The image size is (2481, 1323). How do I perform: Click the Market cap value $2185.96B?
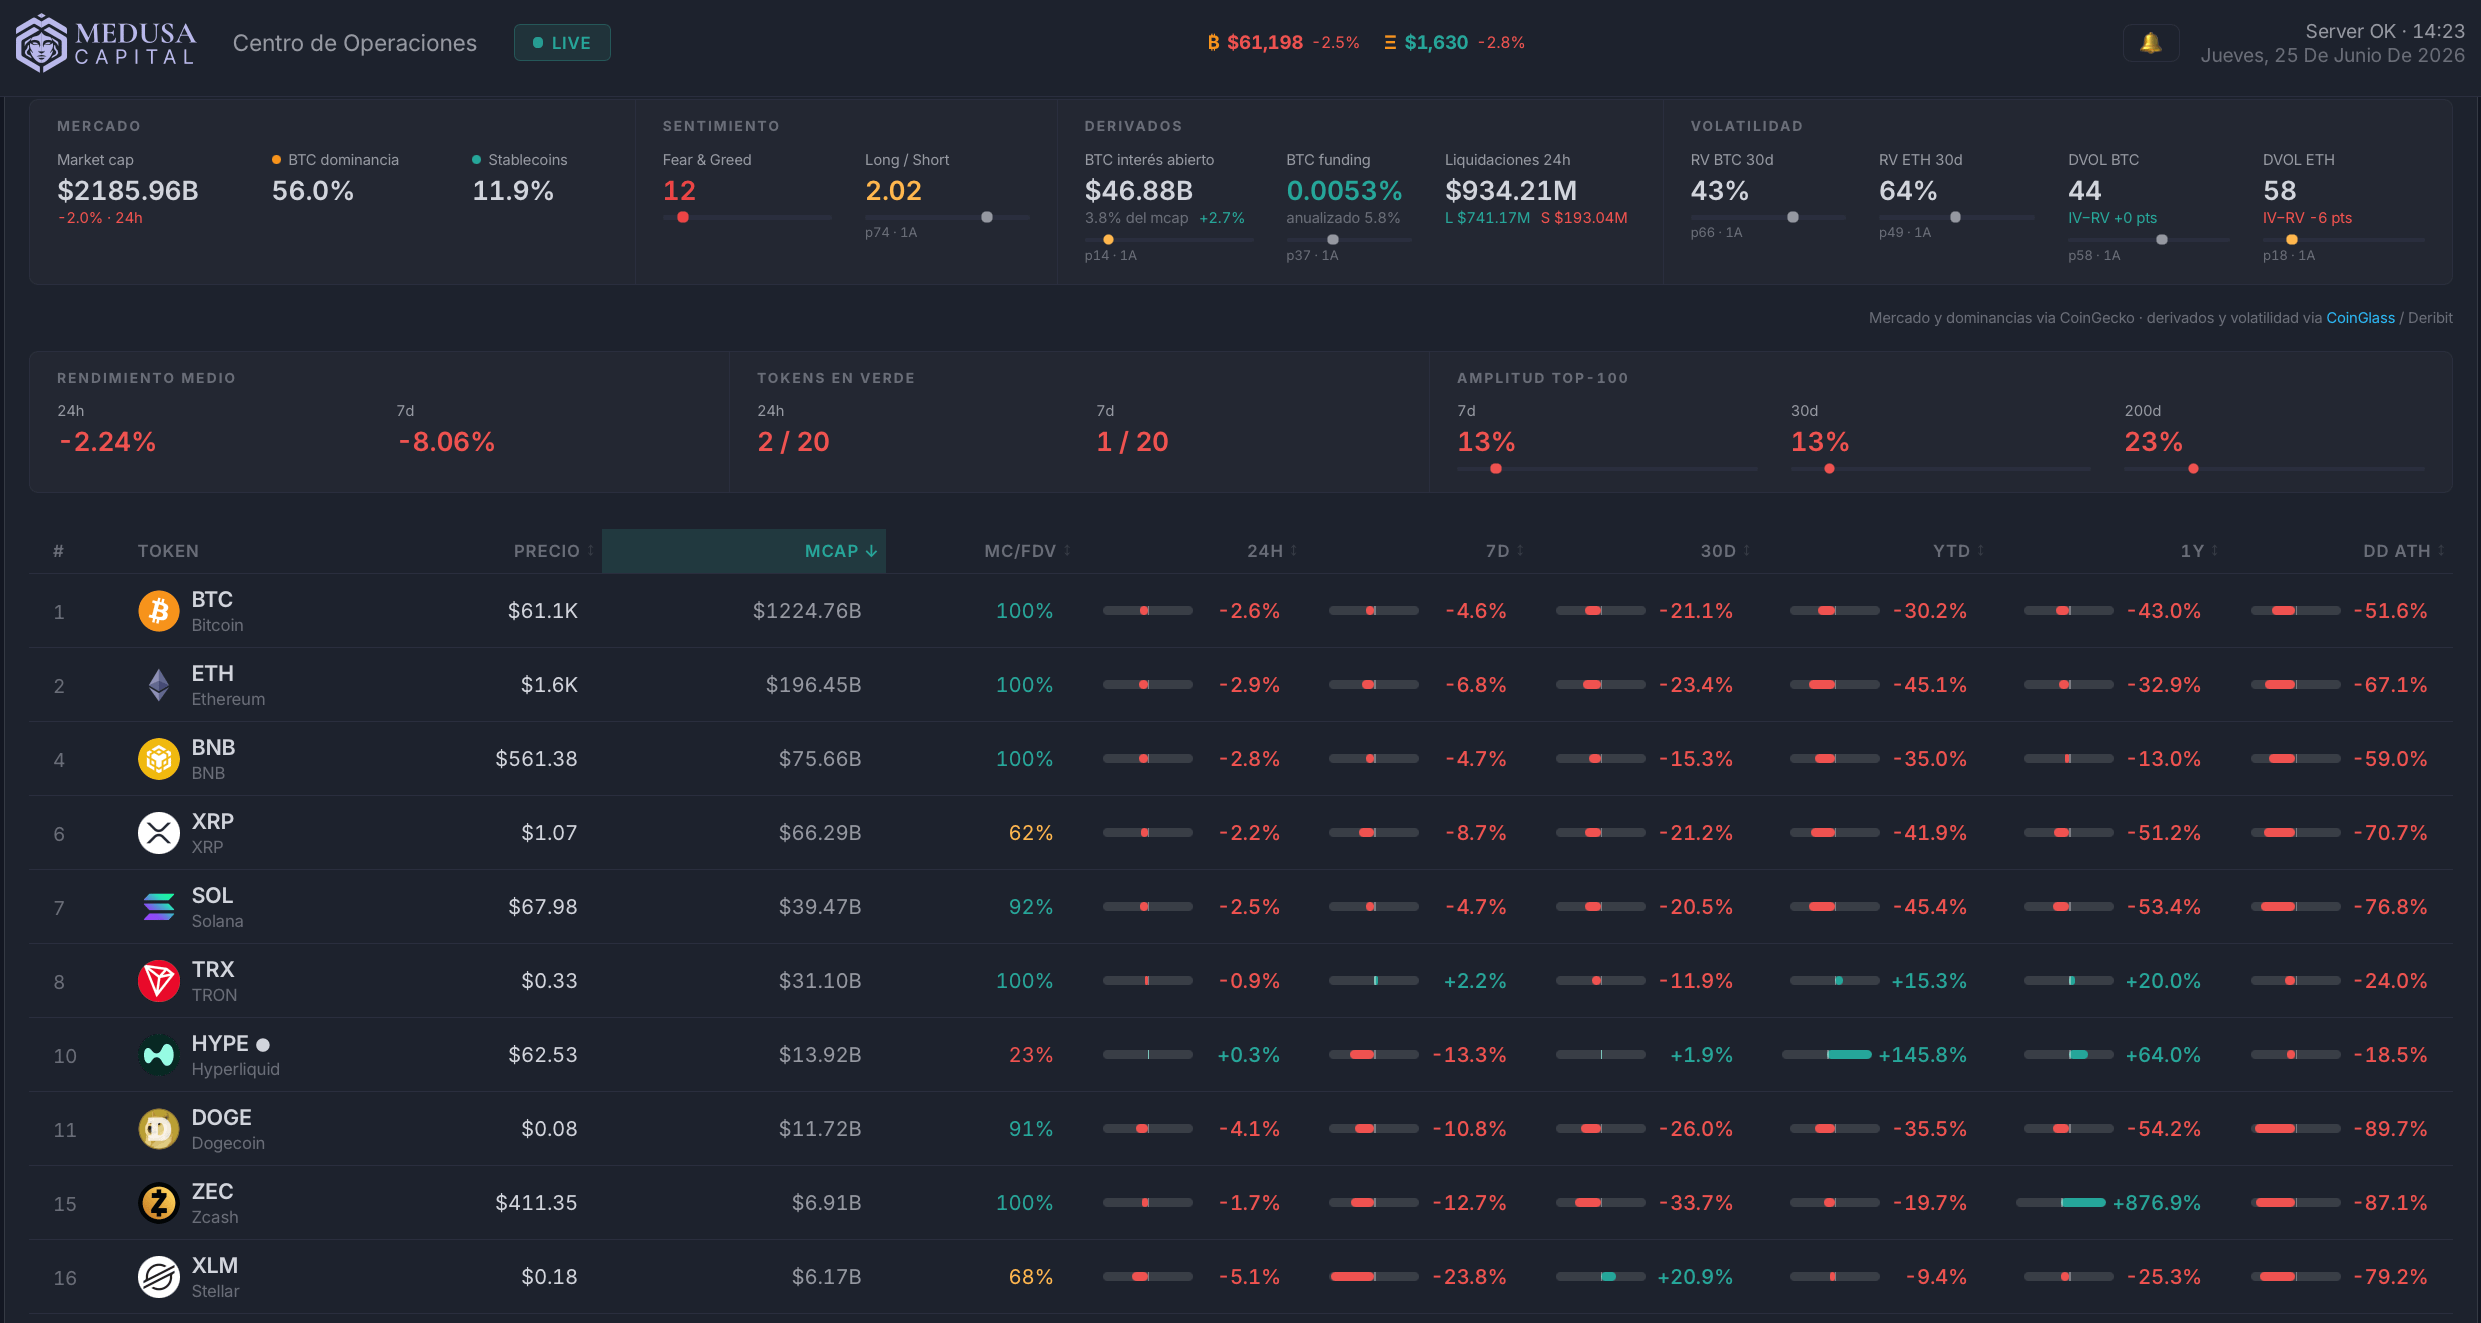128,190
